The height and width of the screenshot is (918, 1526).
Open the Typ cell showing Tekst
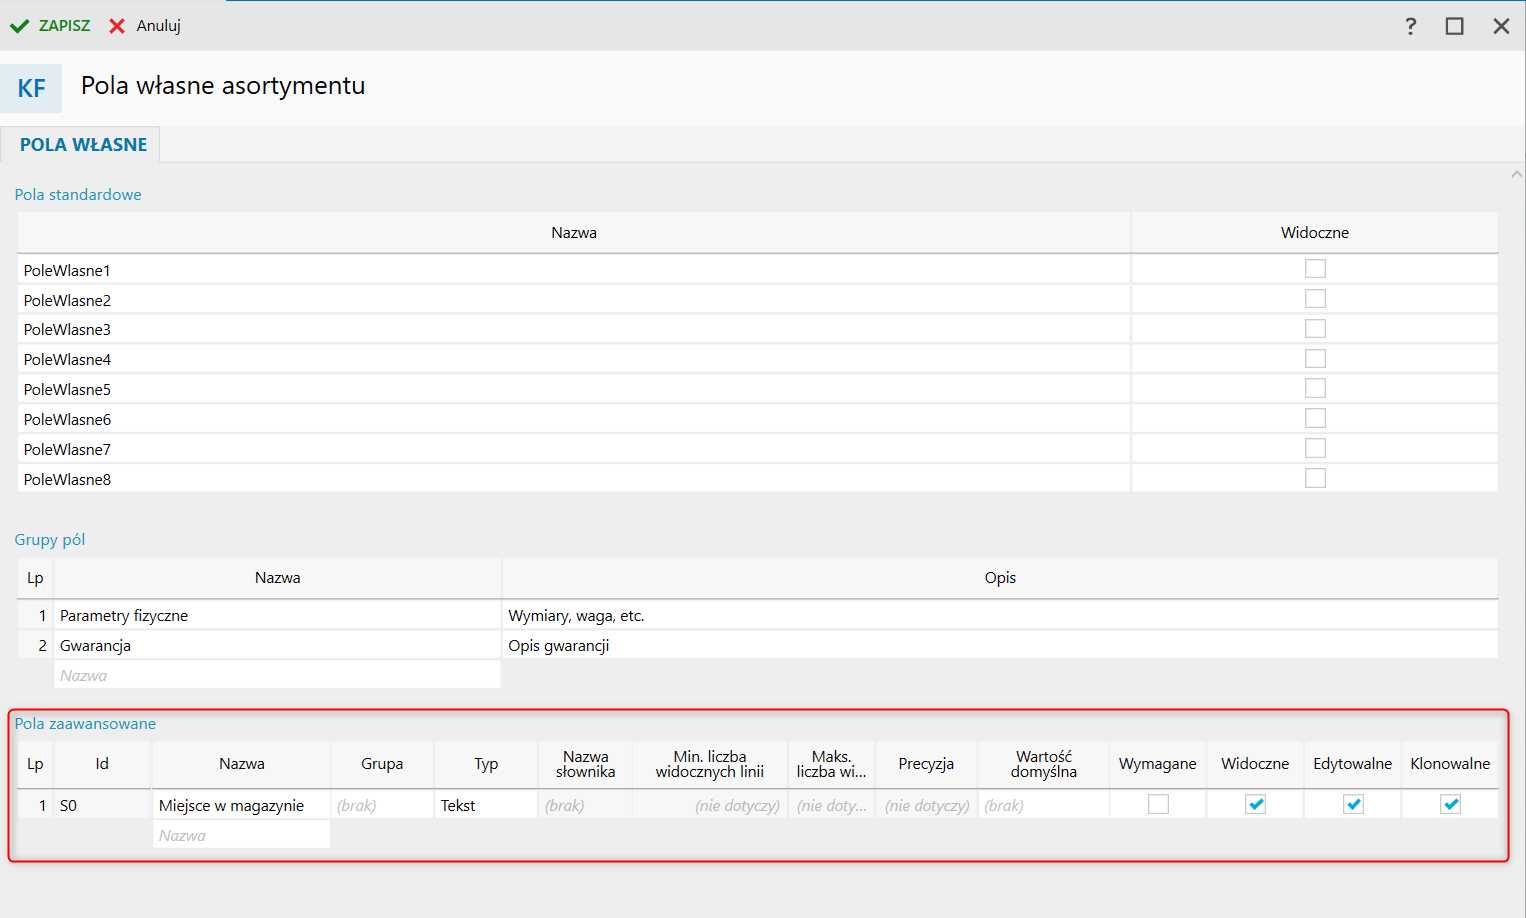pyautogui.click(x=486, y=805)
